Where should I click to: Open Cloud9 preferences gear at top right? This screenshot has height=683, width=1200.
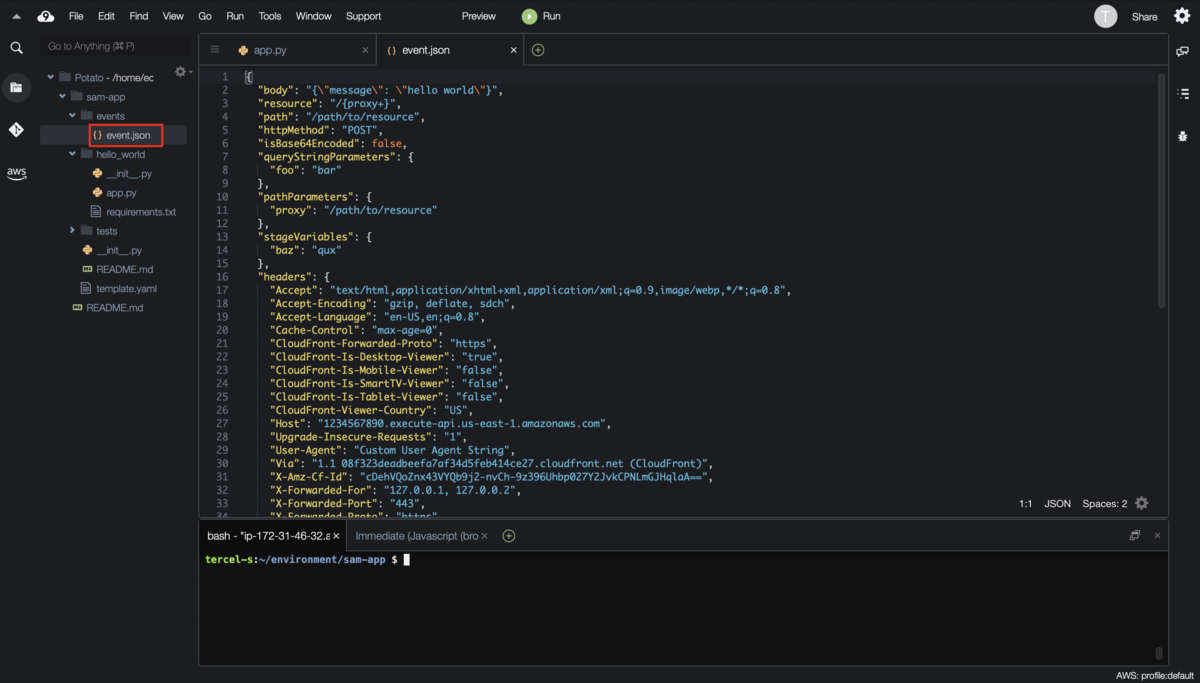(x=1181, y=16)
